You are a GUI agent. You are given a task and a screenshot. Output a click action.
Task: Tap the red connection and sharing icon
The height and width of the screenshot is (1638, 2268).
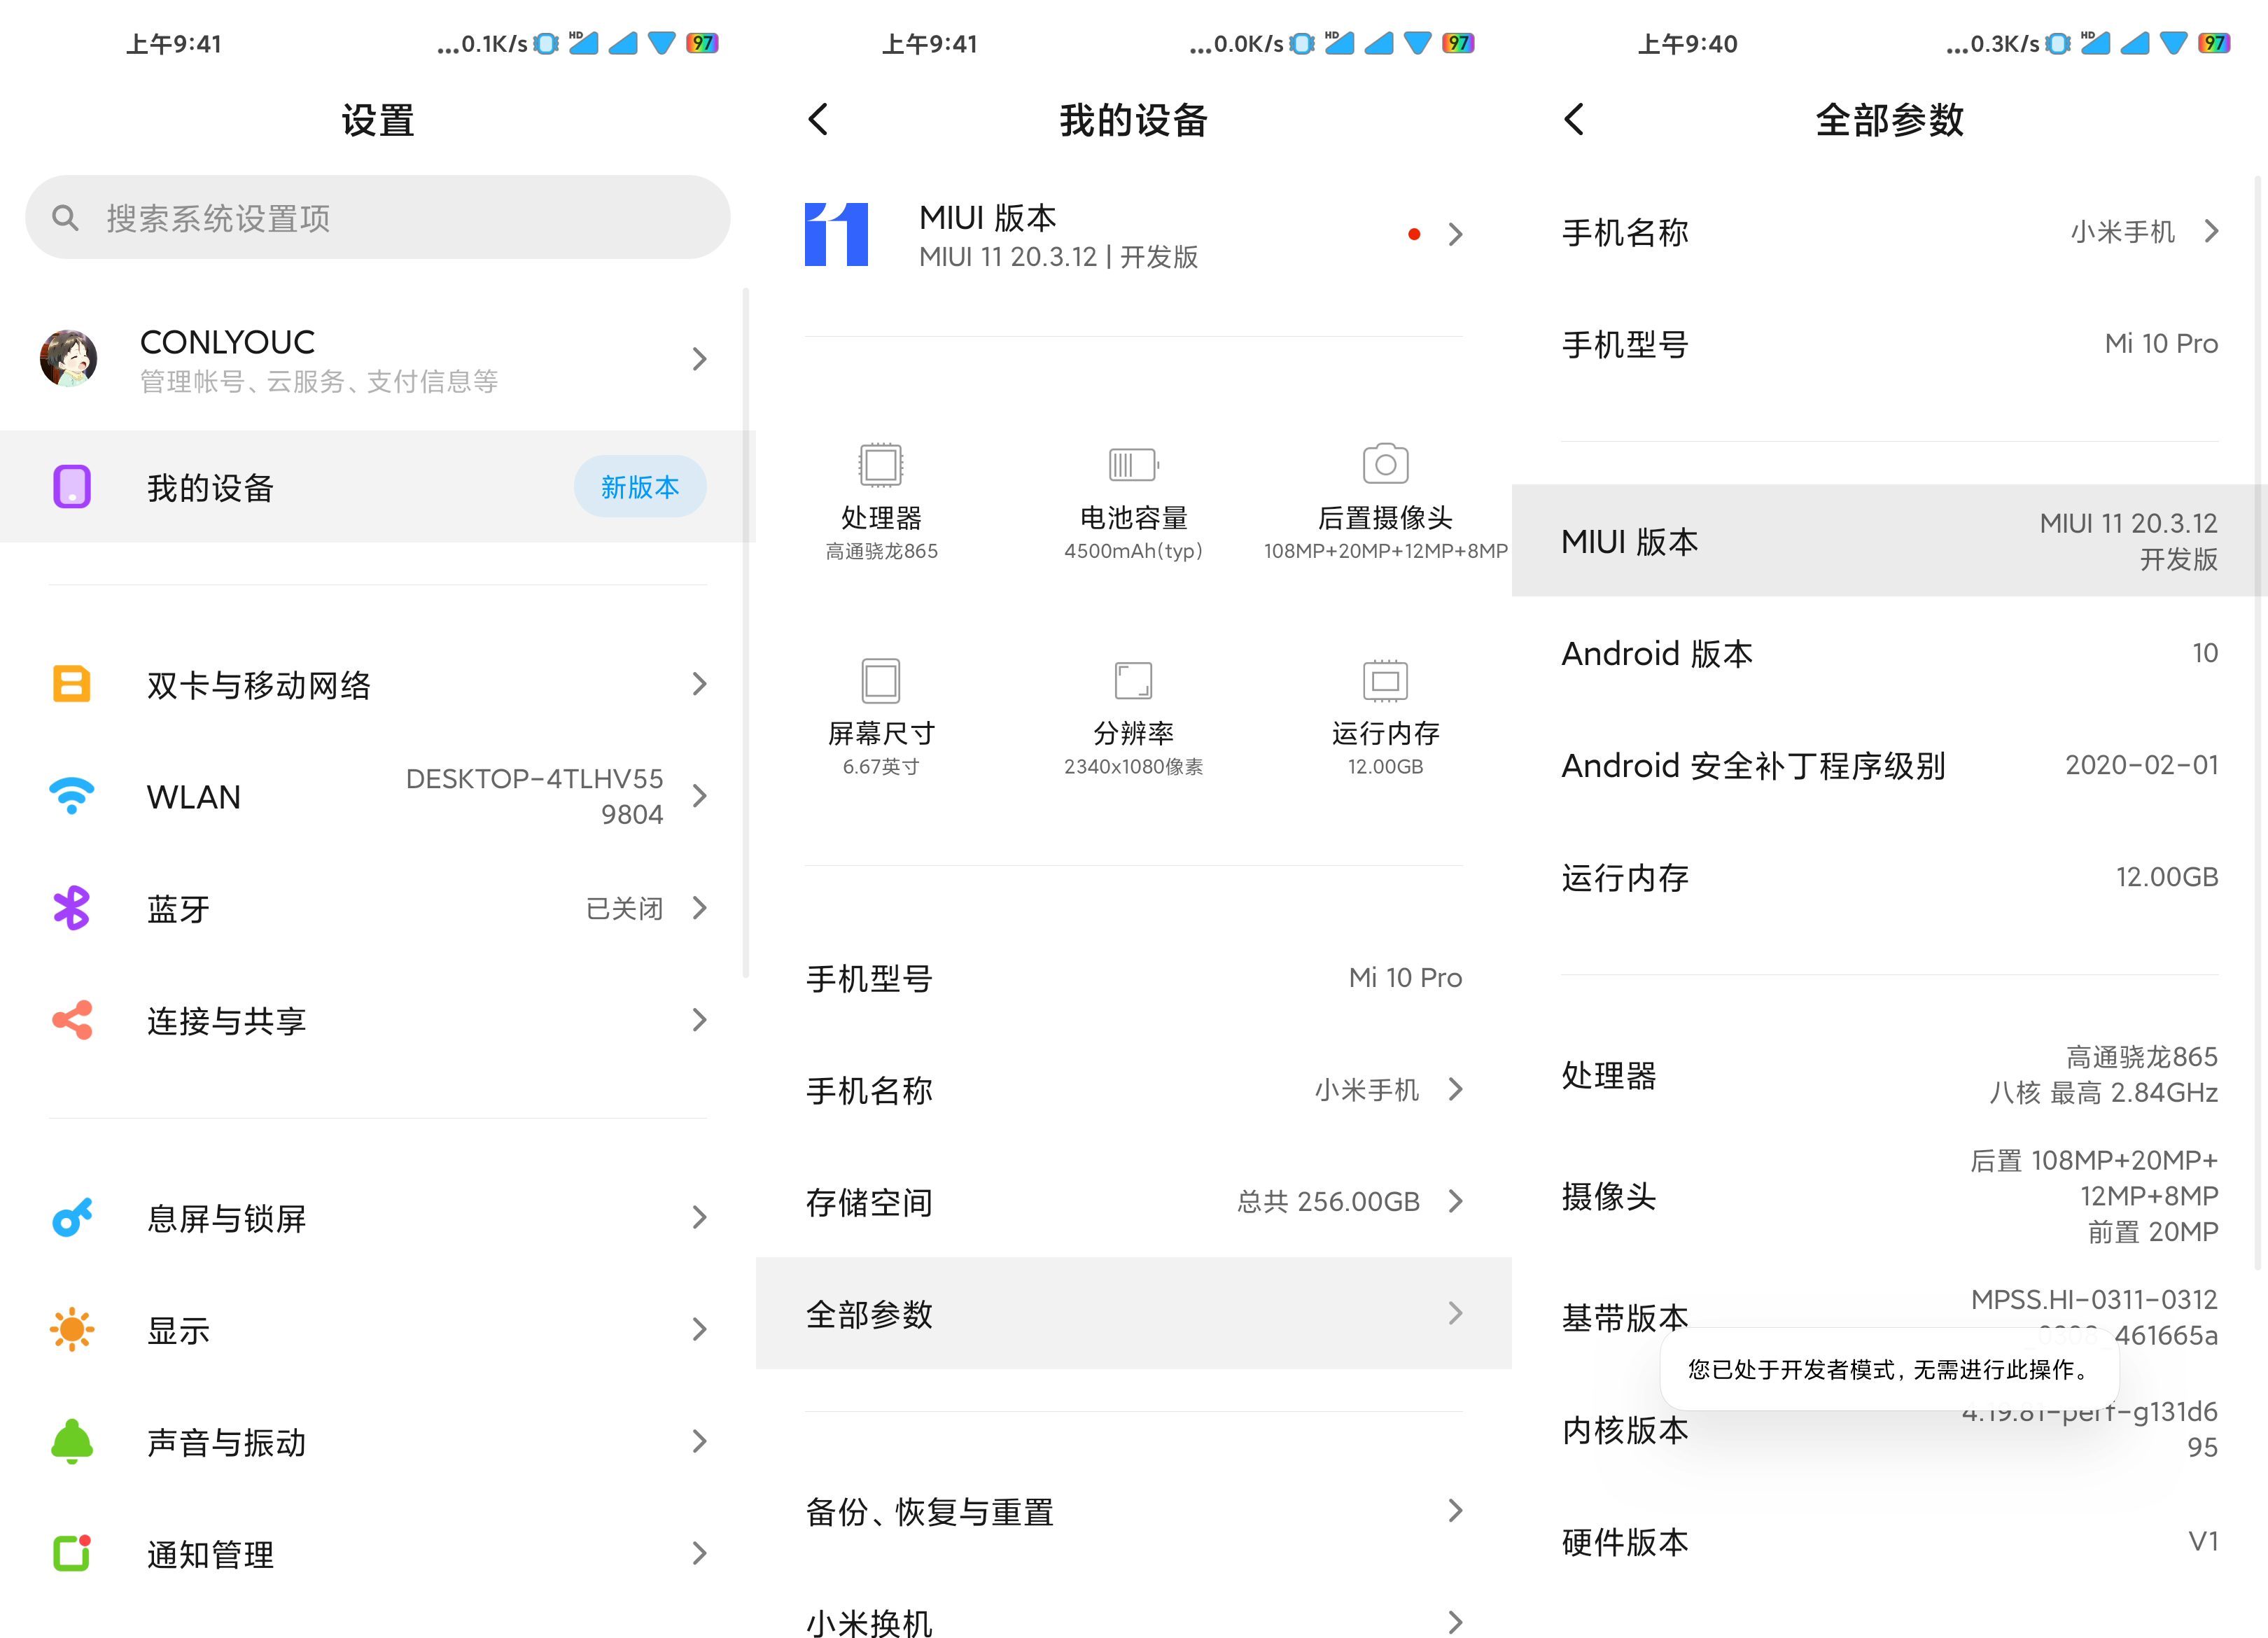point(72,1020)
